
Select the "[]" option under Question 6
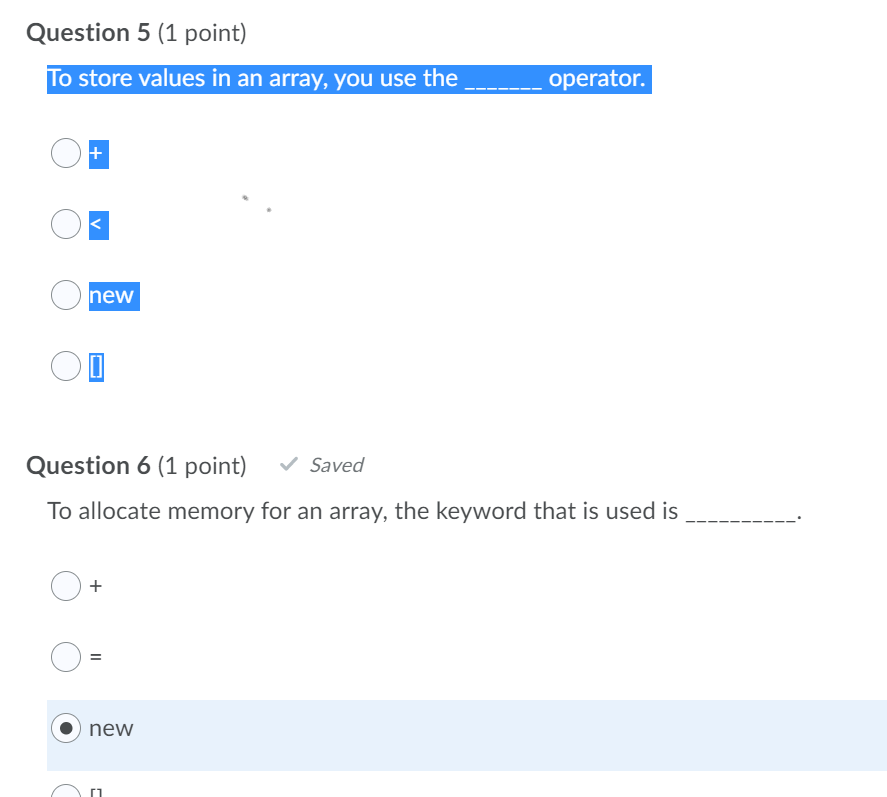tap(65, 790)
